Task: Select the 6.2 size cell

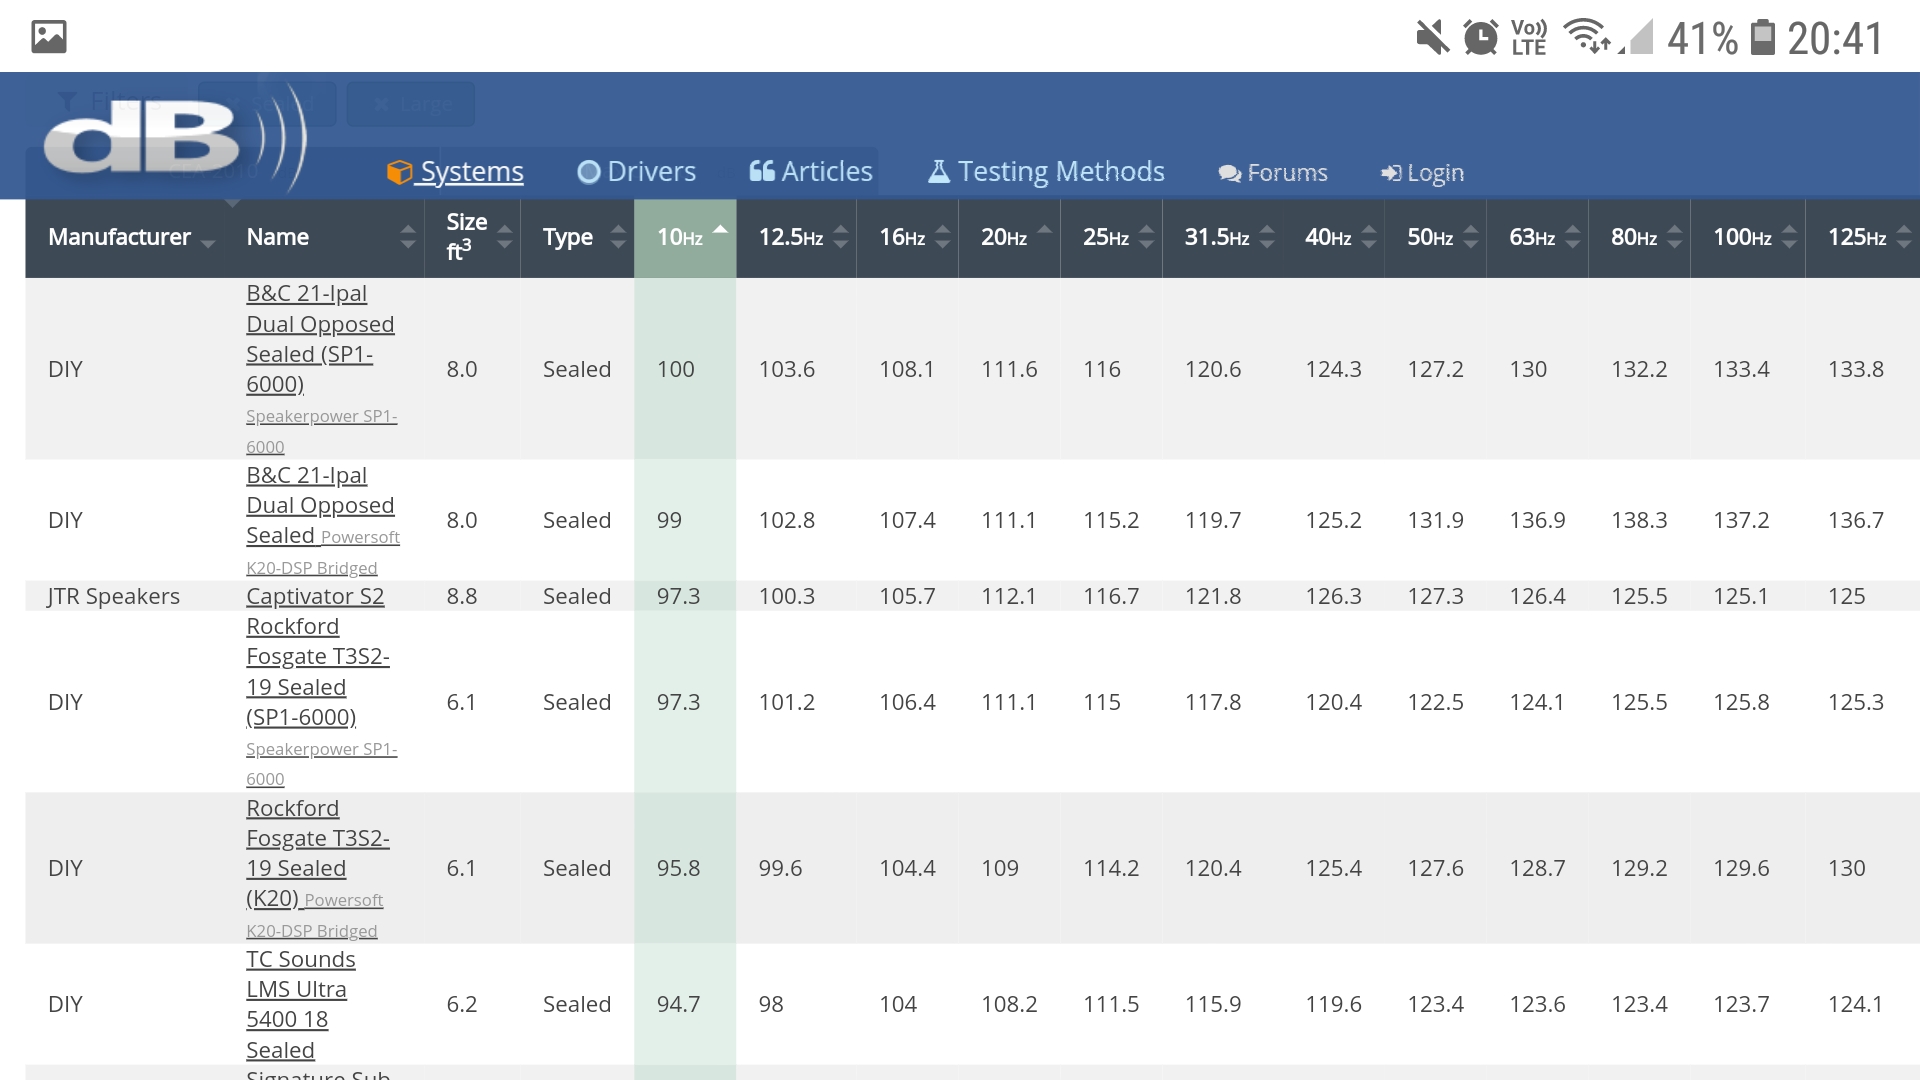Action: [x=461, y=1005]
